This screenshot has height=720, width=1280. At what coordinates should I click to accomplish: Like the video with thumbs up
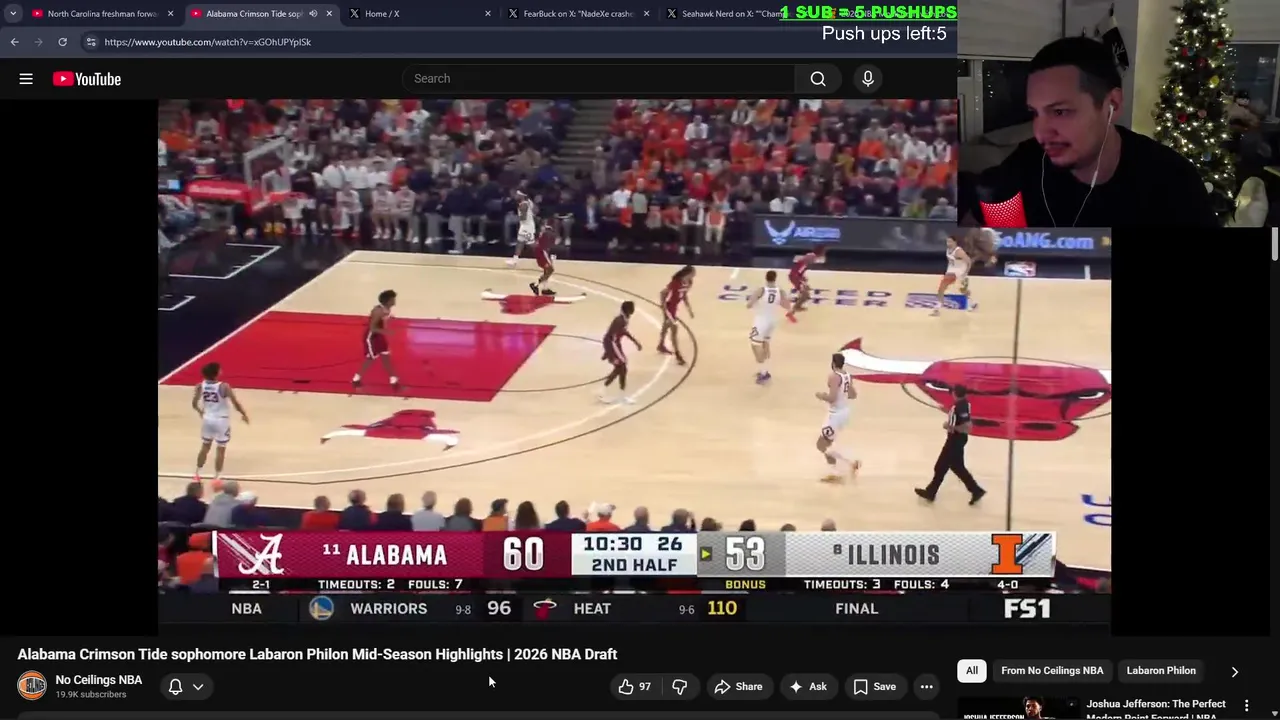[634, 687]
